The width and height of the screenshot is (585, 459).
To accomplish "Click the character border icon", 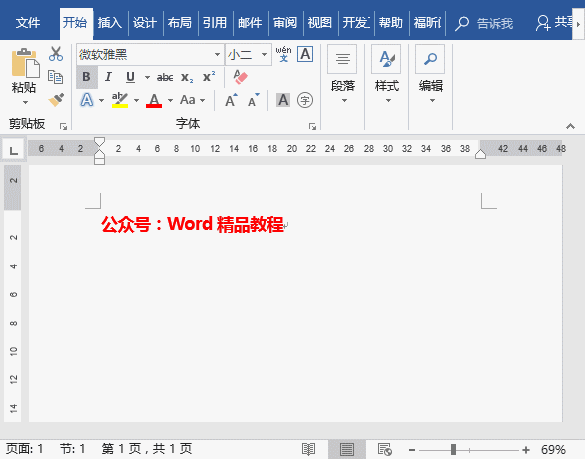I will pos(305,54).
